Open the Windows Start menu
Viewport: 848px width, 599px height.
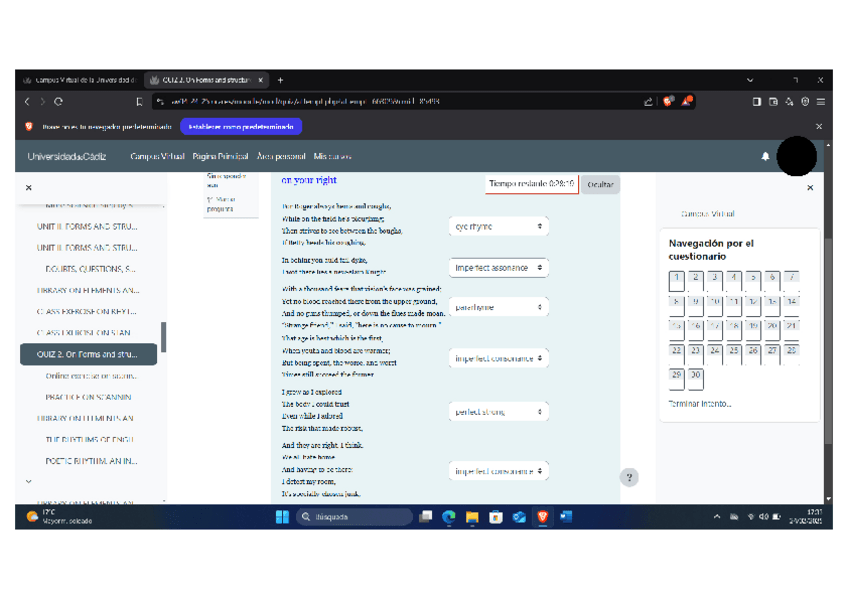[281, 517]
